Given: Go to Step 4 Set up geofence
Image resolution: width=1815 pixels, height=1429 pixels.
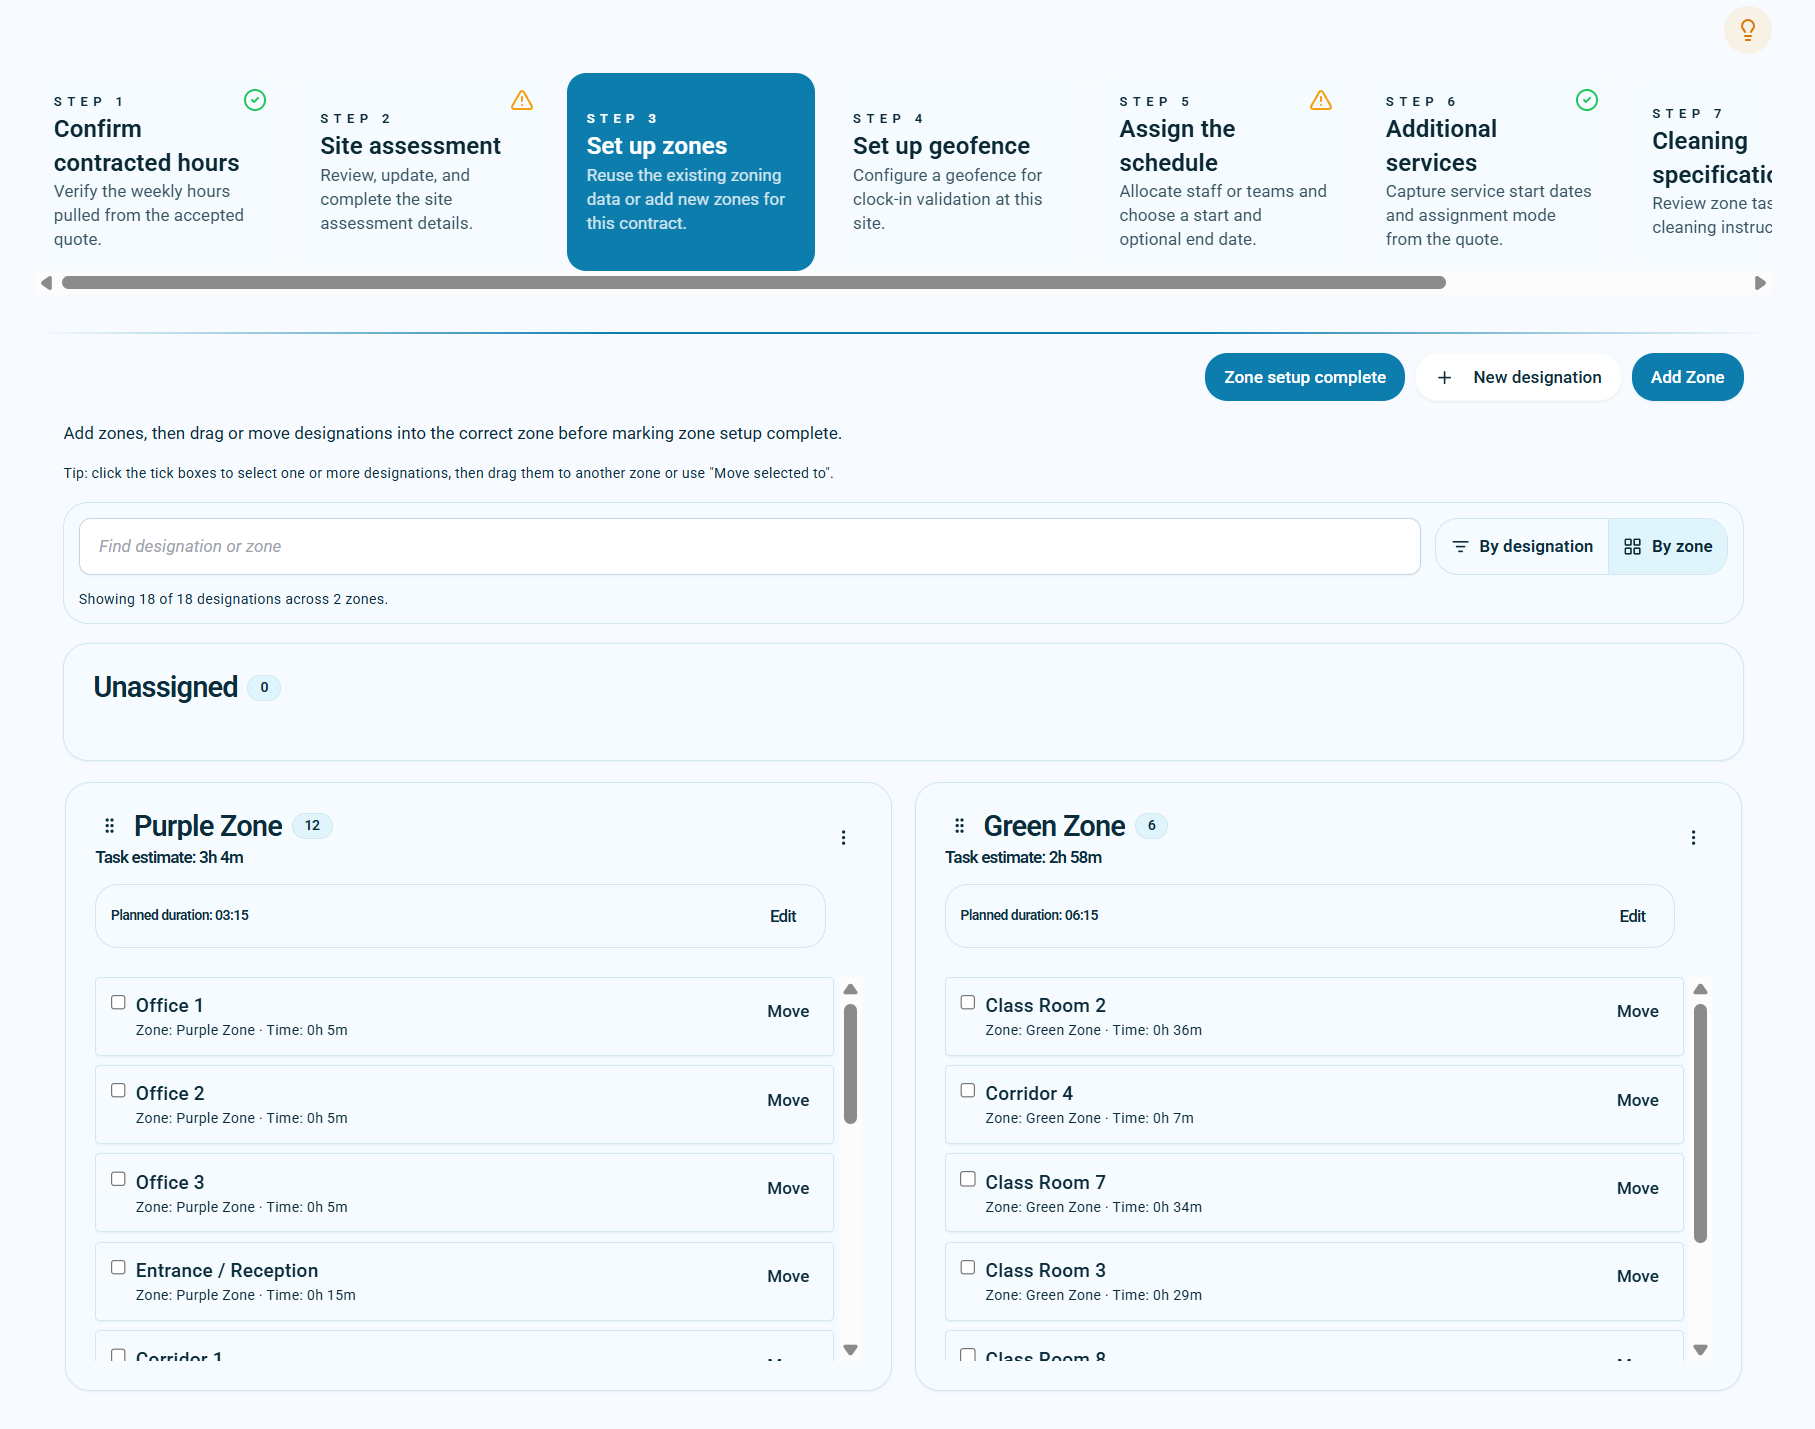Looking at the screenshot, I should coord(957,172).
